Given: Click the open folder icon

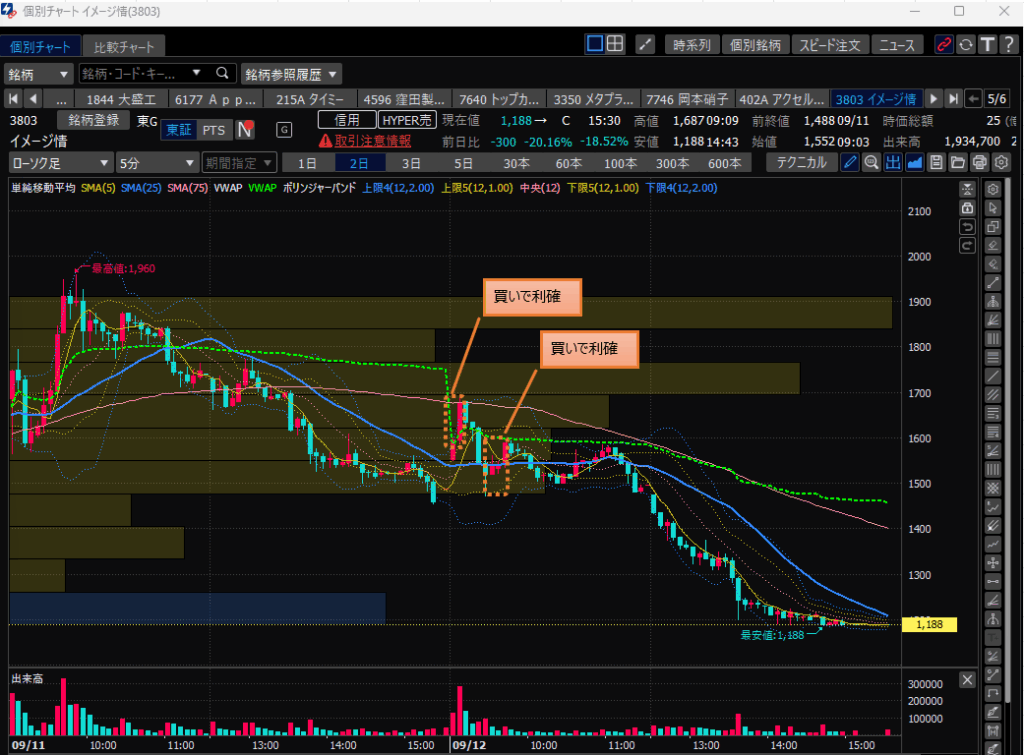Looking at the screenshot, I should coord(958,163).
